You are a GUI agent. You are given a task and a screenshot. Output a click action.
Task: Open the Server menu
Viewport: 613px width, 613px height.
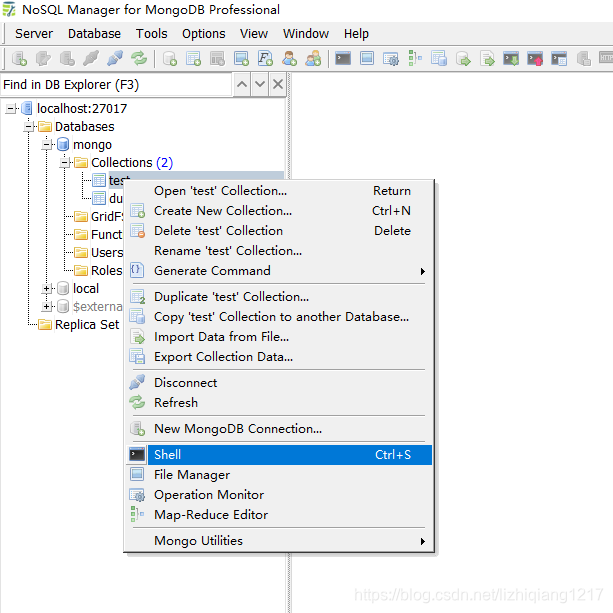coord(34,34)
